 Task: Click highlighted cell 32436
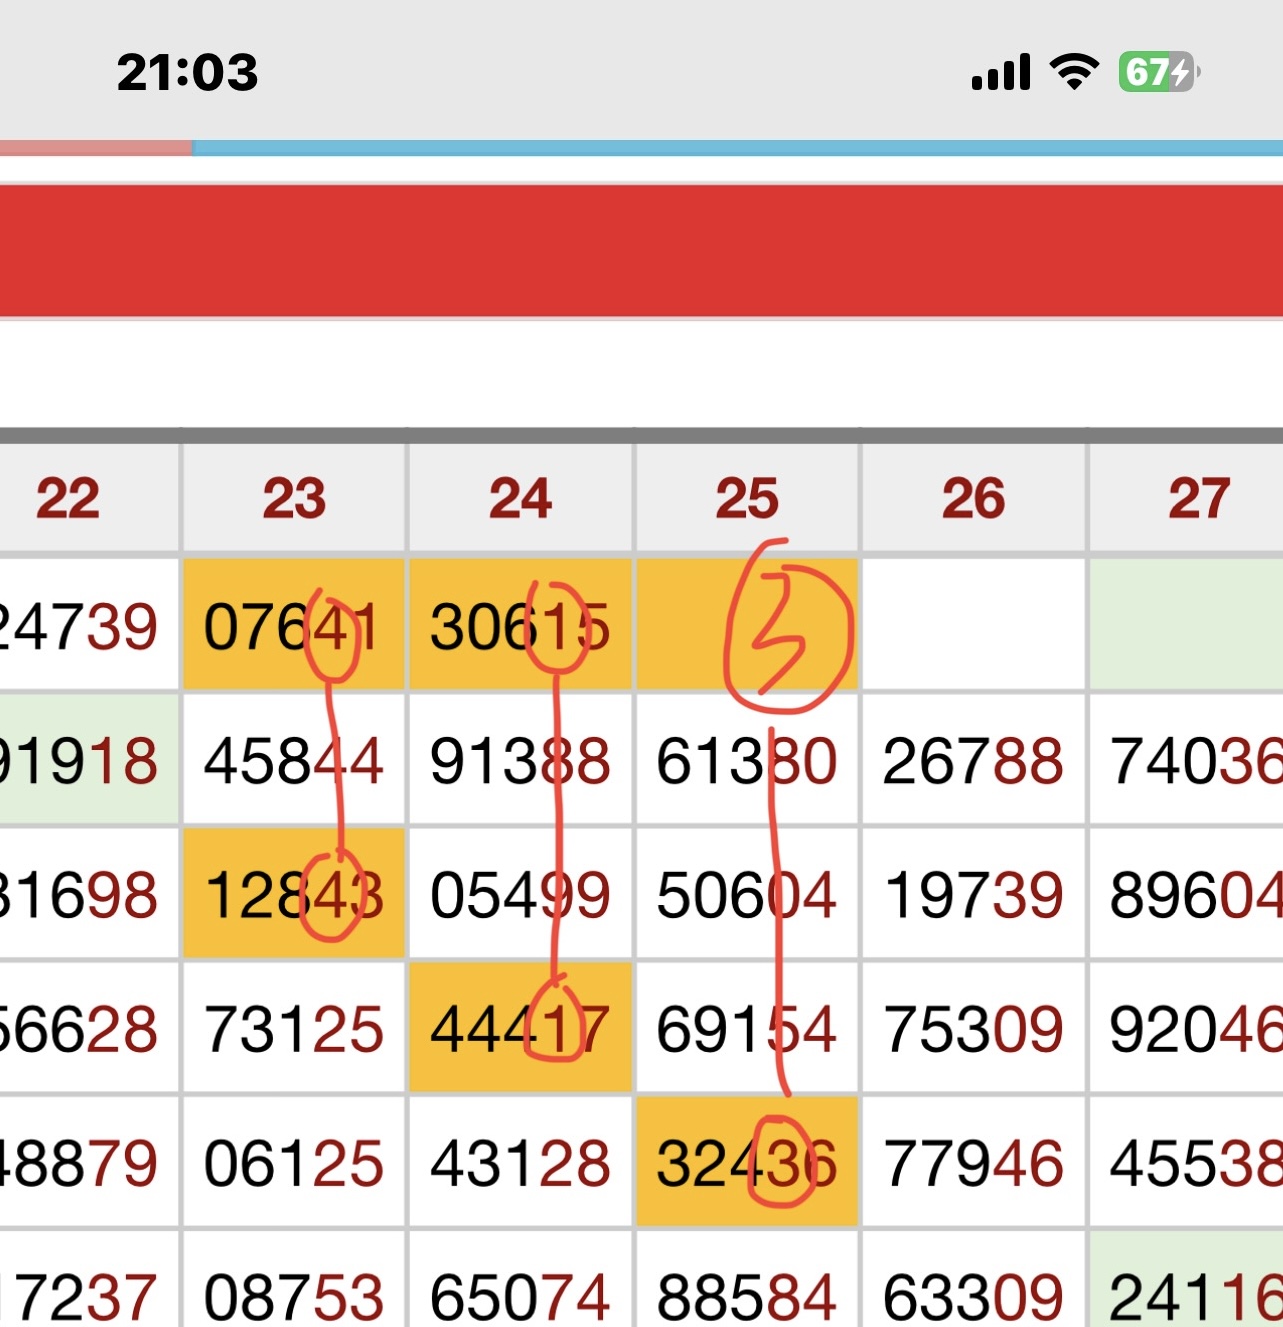point(746,1163)
